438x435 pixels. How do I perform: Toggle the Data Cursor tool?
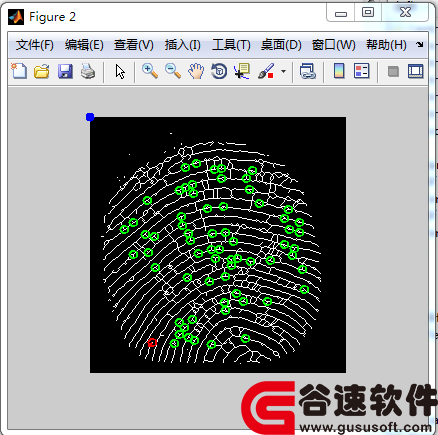(x=242, y=71)
